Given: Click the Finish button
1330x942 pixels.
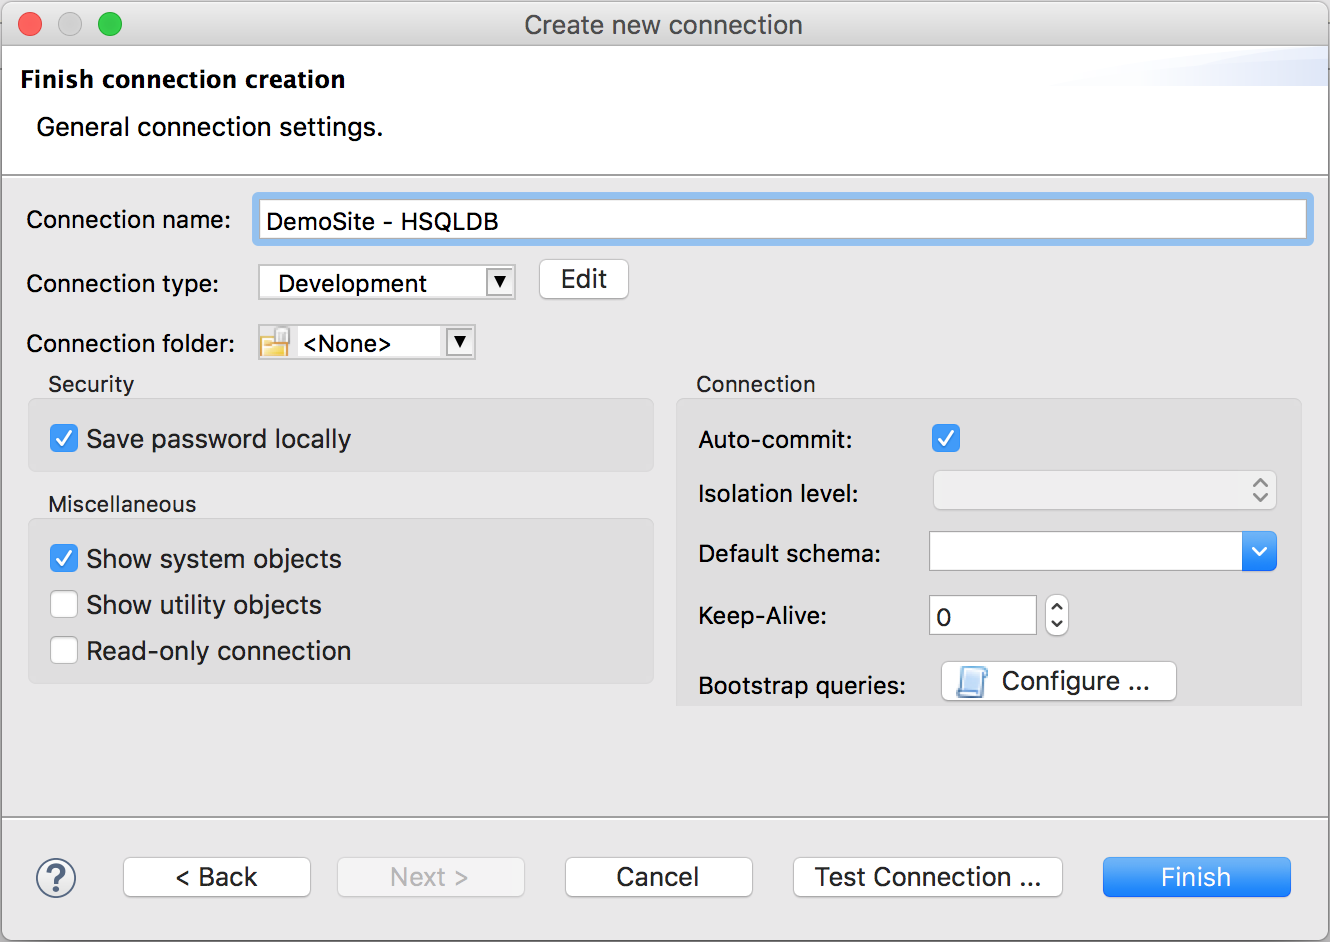Looking at the screenshot, I should click(x=1196, y=877).
